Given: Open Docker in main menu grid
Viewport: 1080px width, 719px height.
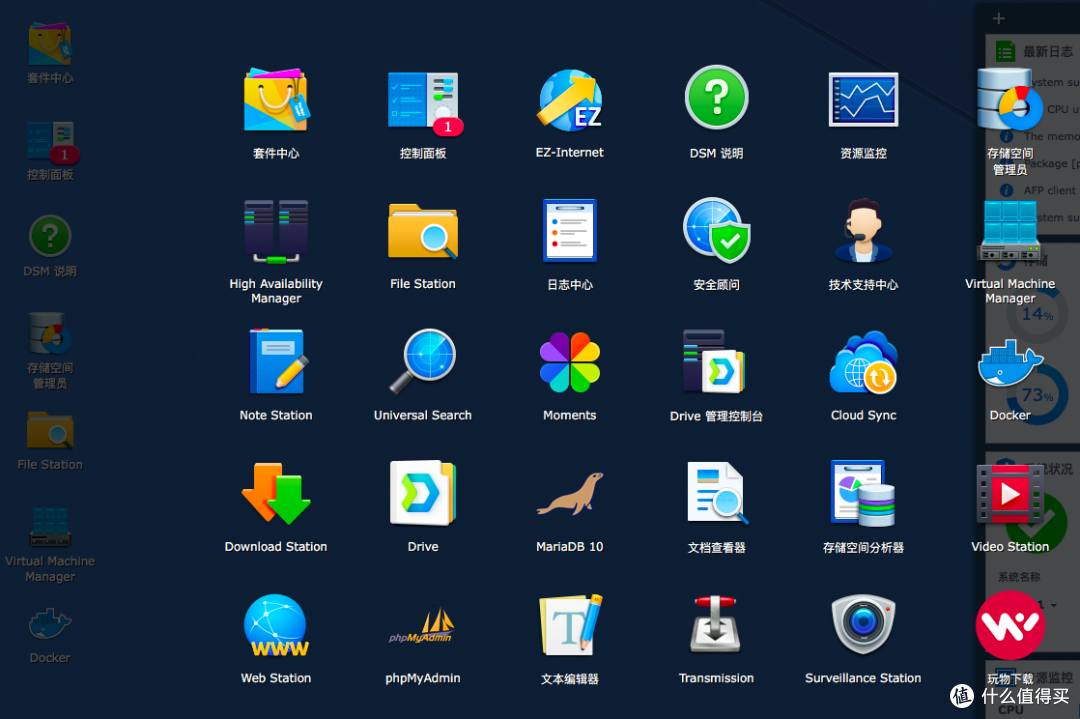Looking at the screenshot, I should tap(1010, 364).
